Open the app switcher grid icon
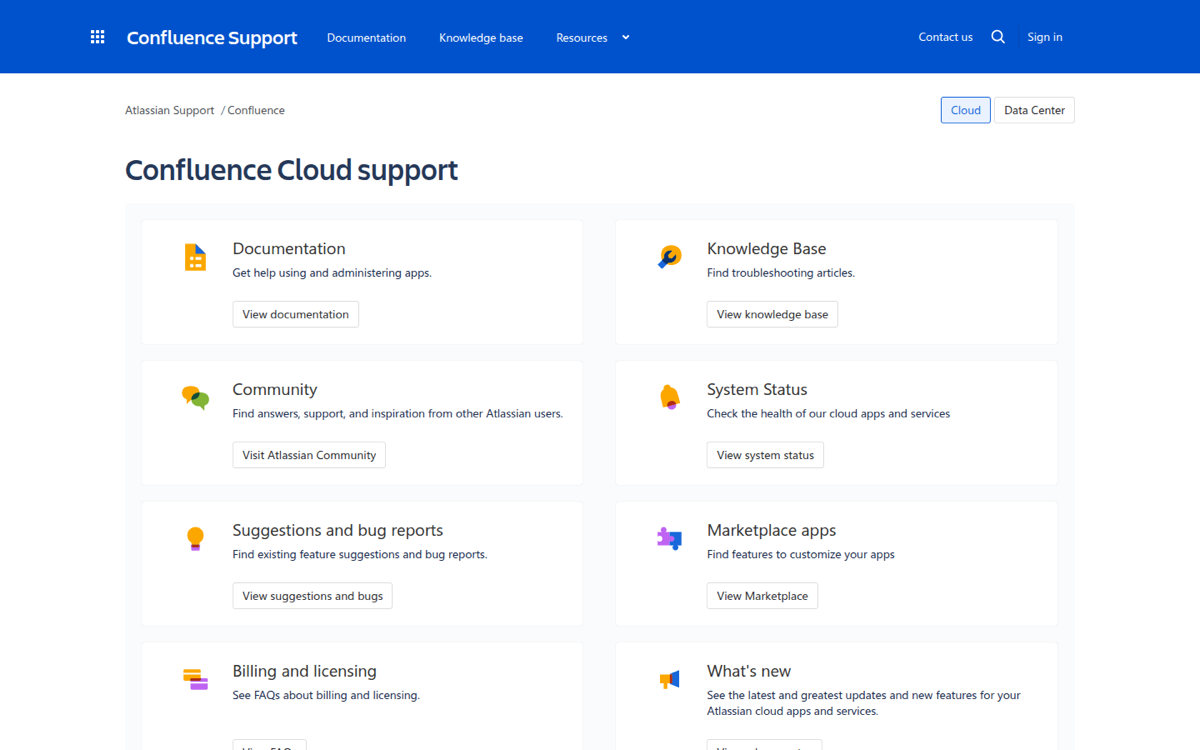This screenshot has width=1200, height=750. click(97, 37)
